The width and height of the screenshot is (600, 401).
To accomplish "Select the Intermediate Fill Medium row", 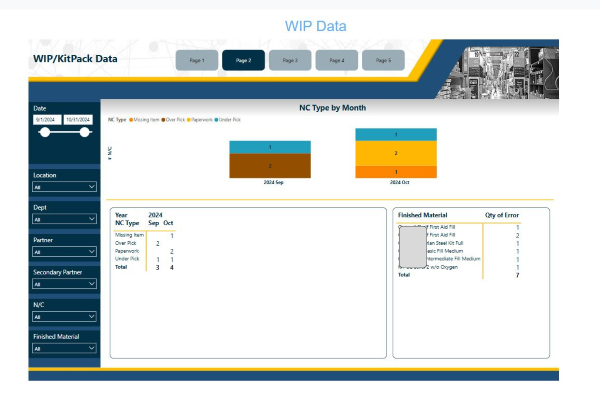I will tap(458, 259).
